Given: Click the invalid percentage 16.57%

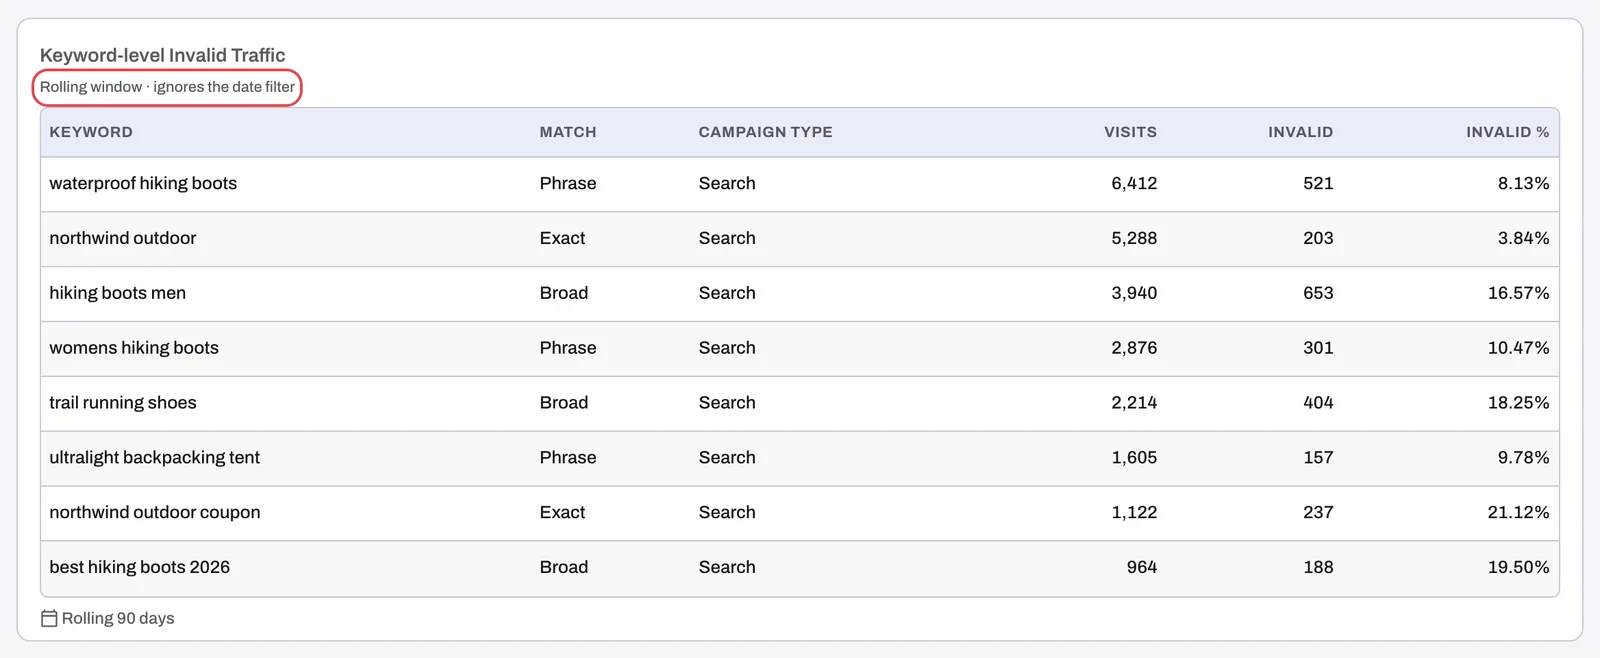Looking at the screenshot, I should 1518,293.
